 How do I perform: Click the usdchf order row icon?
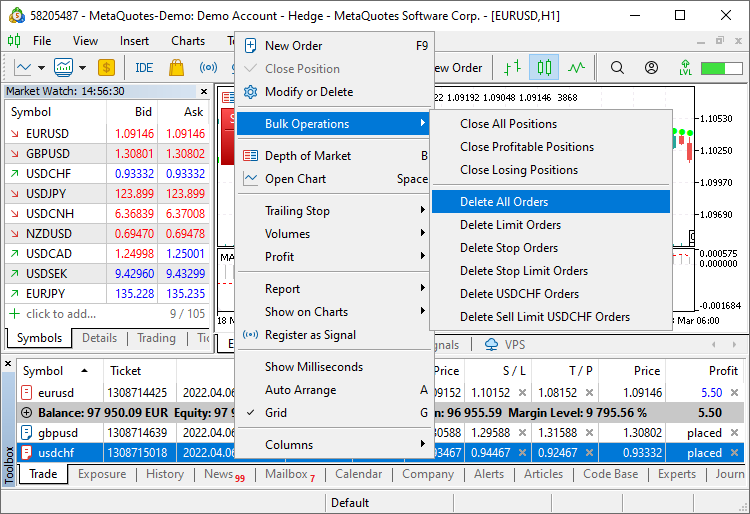(x=27, y=452)
